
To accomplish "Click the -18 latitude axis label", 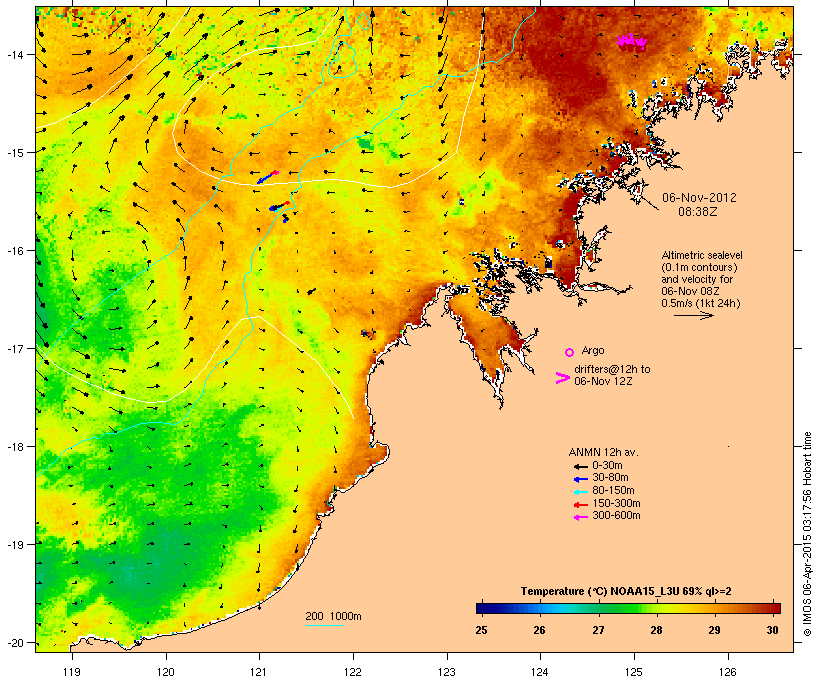I will pyautogui.click(x=15, y=447).
